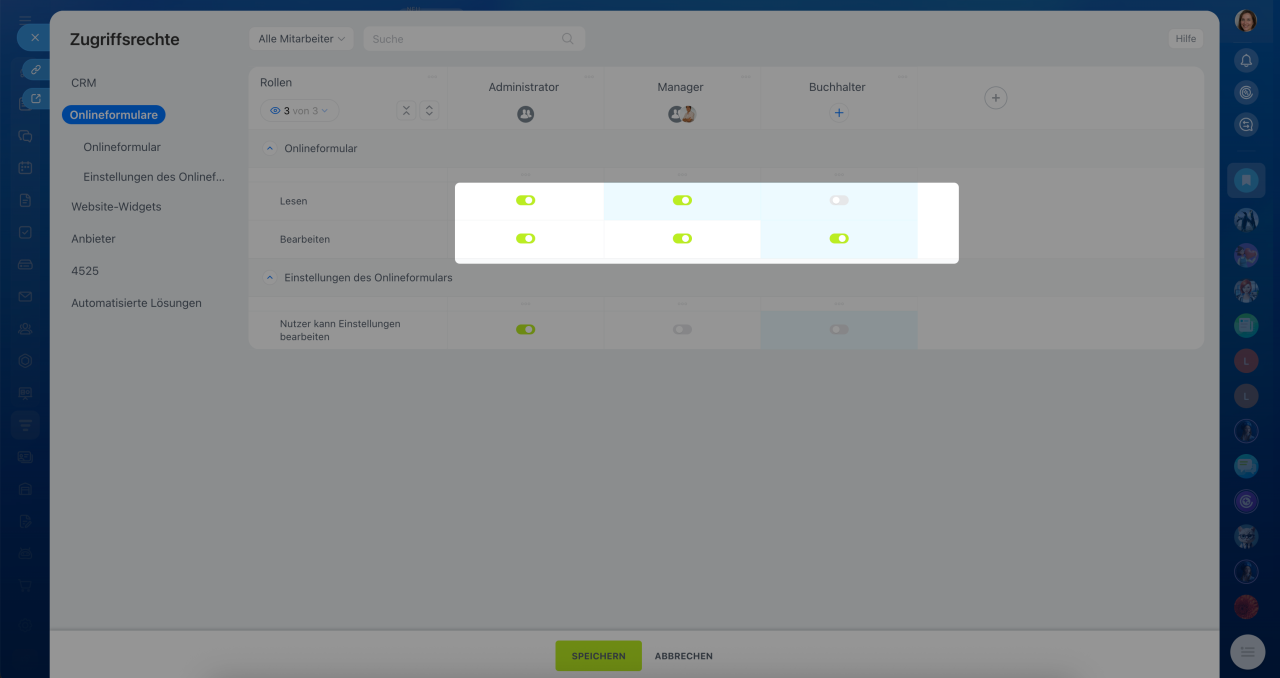Open the Buchhalter role three-dot menu
The height and width of the screenshot is (678, 1280).
pos(903,77)
